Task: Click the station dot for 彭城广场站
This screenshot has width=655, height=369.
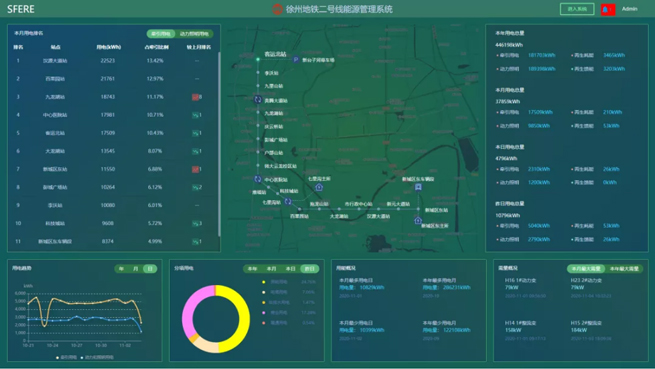Action: [258, 139]
